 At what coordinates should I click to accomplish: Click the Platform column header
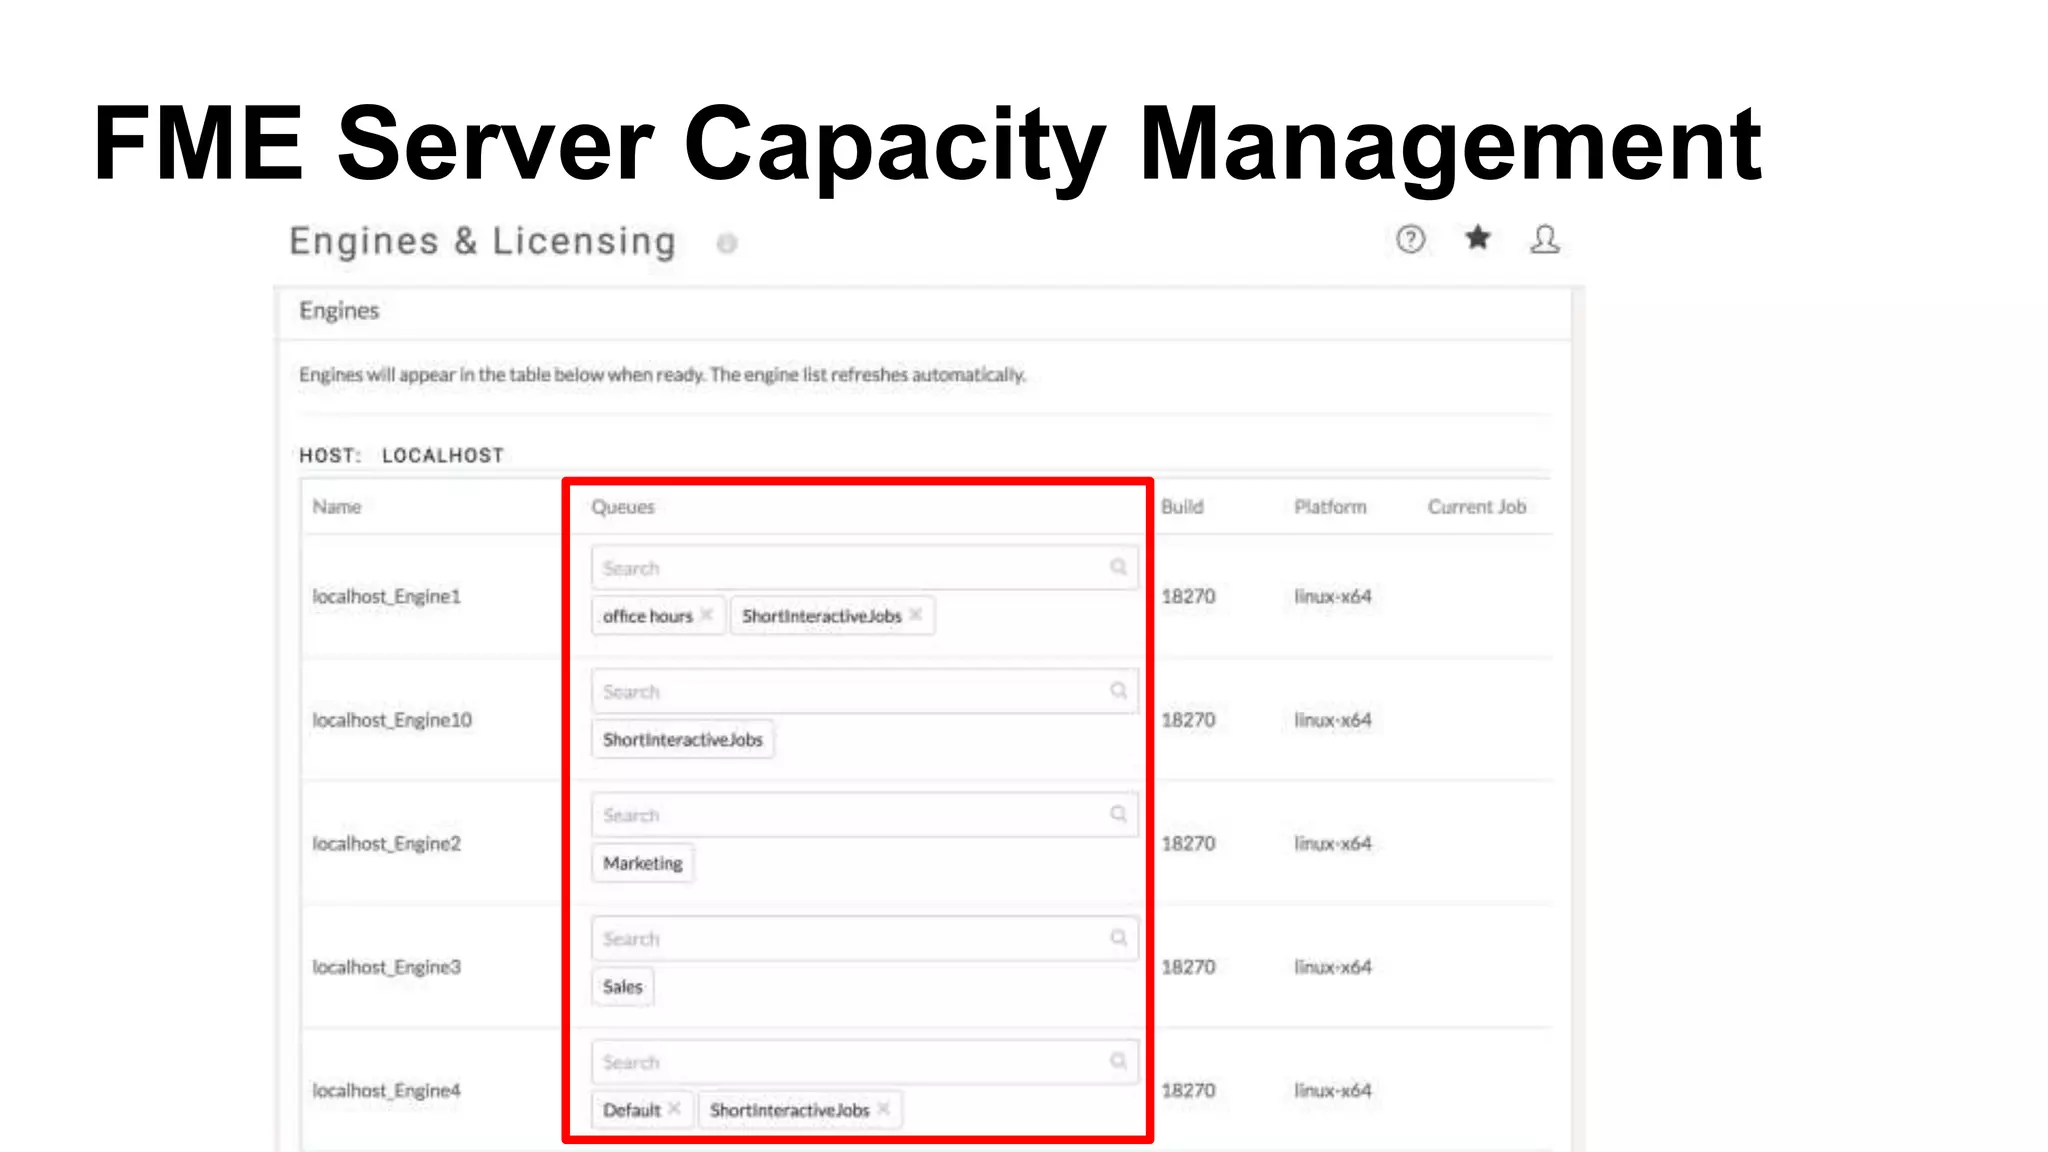click(1330, 507)
